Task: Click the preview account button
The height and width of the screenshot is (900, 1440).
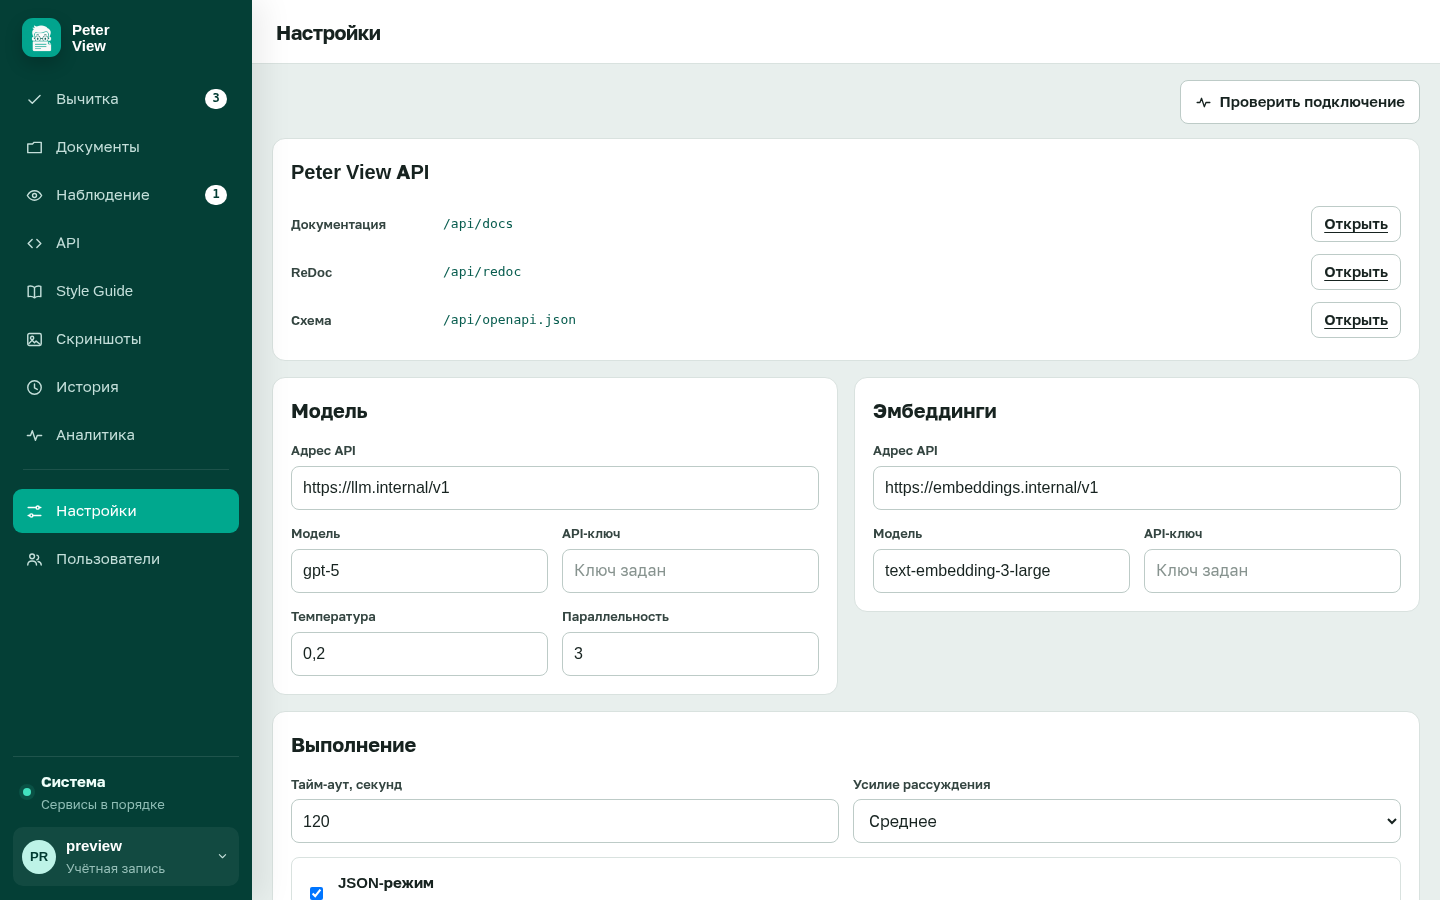Action: pos(126,857)
